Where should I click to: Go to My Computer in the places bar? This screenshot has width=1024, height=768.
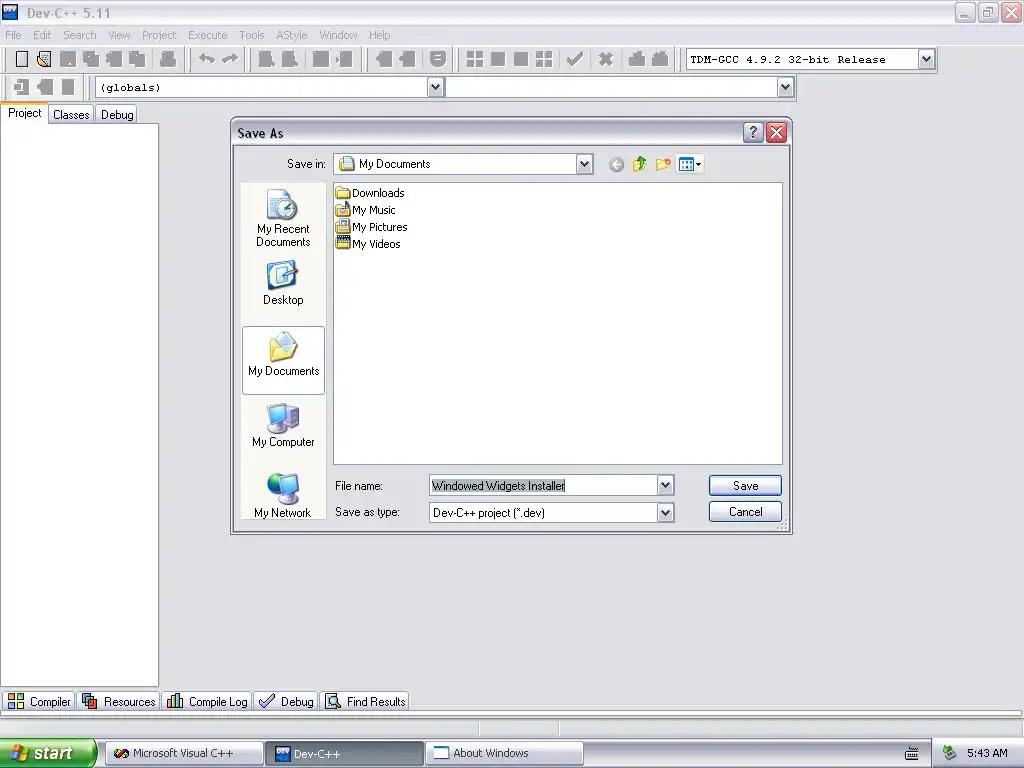283,425
